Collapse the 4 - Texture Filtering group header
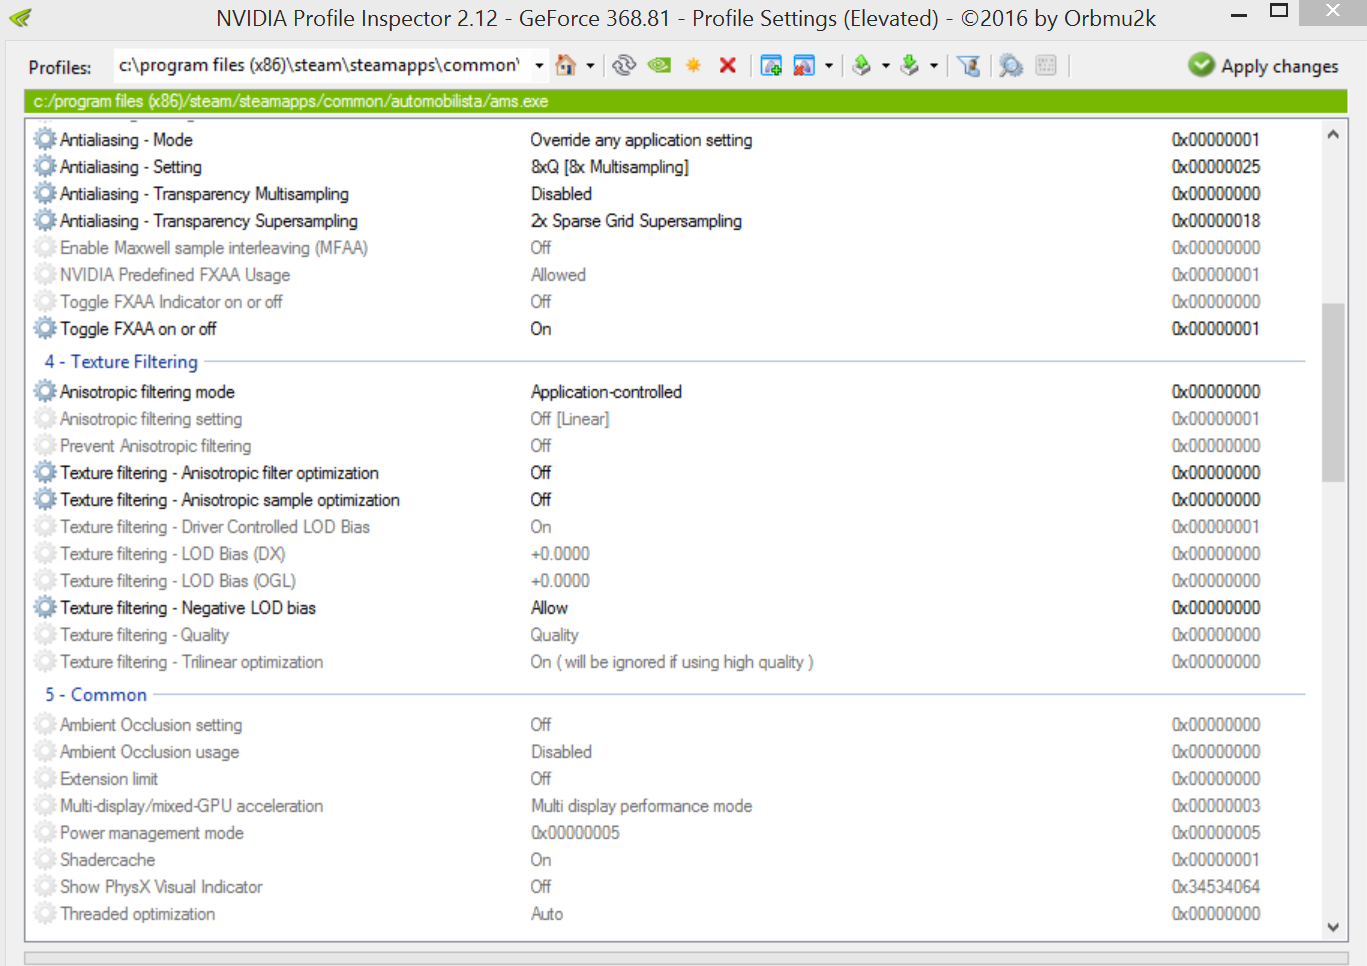Screen dimensions: 1367x966 121,361
